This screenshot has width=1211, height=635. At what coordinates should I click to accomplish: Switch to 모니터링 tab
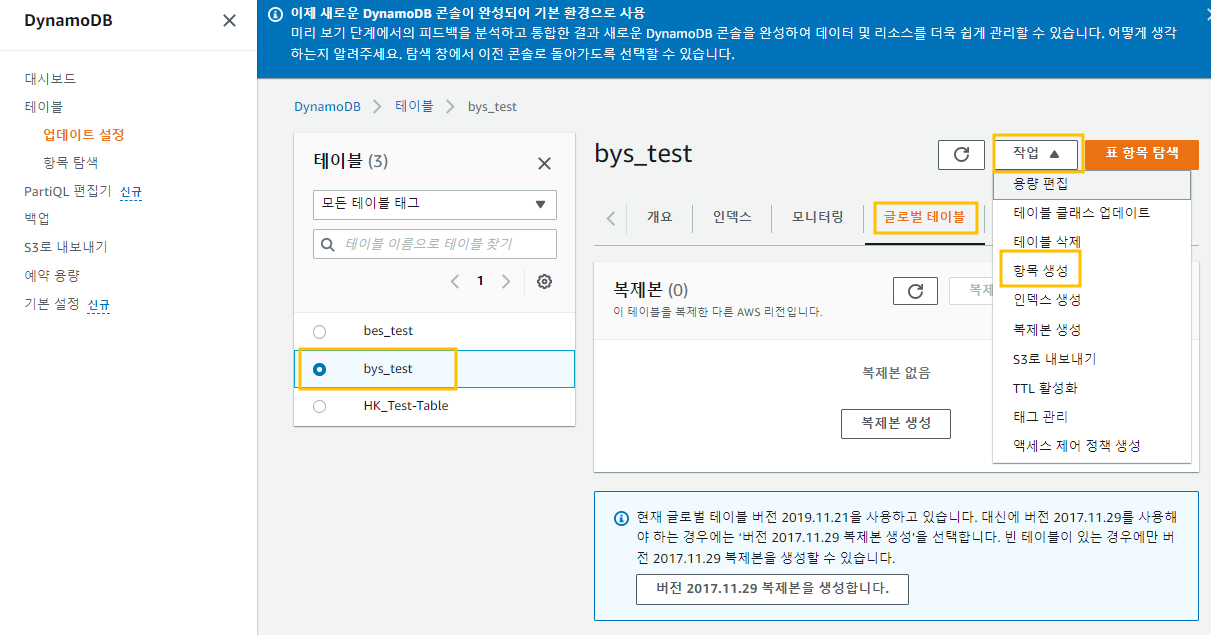[x=817, y=217]
